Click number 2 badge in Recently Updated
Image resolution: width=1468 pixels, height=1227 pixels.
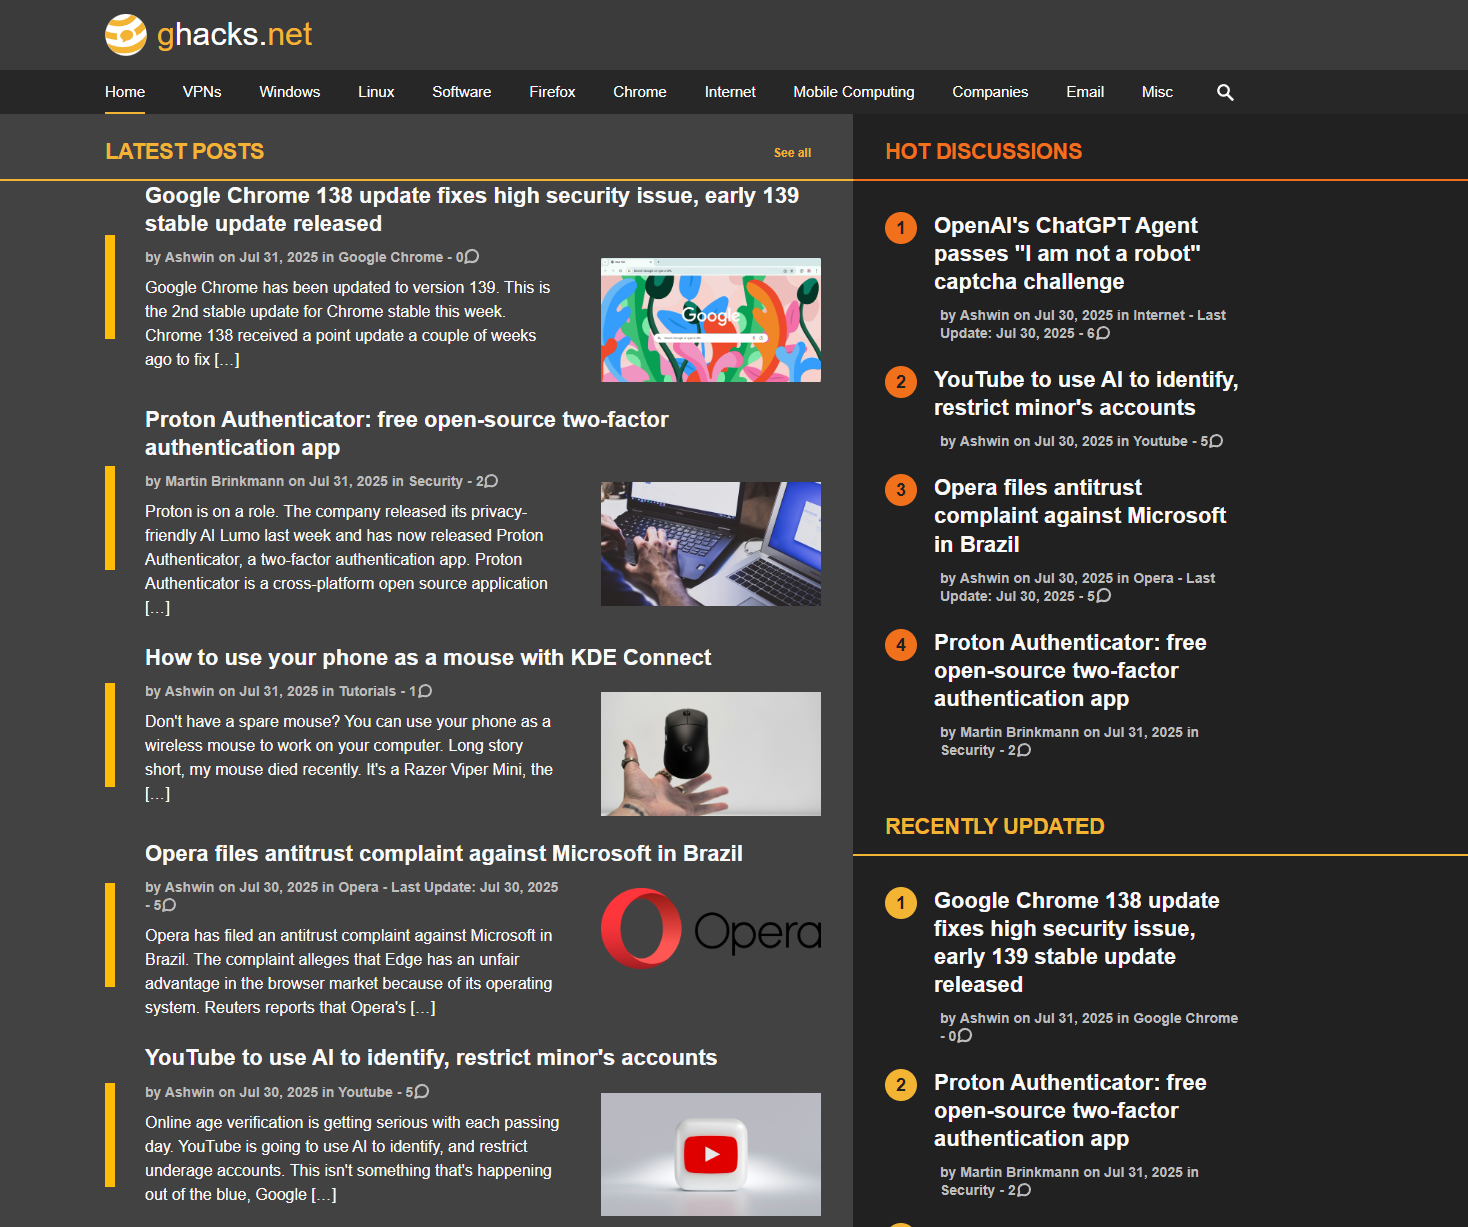900,1085
